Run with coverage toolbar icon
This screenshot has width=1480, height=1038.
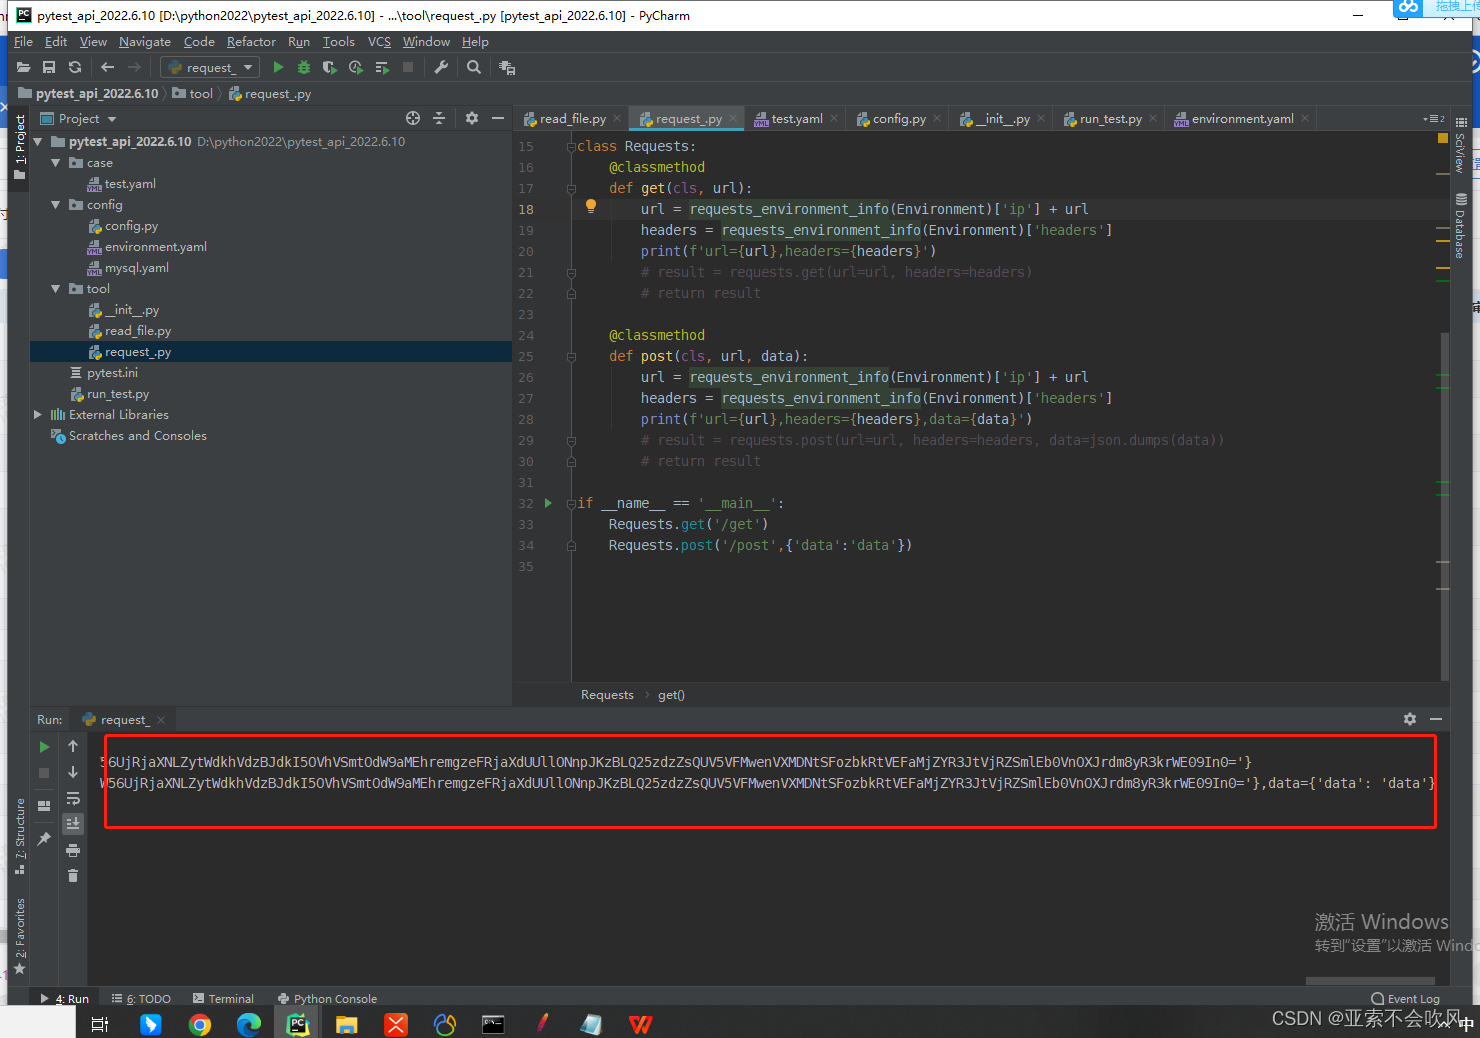329,67
